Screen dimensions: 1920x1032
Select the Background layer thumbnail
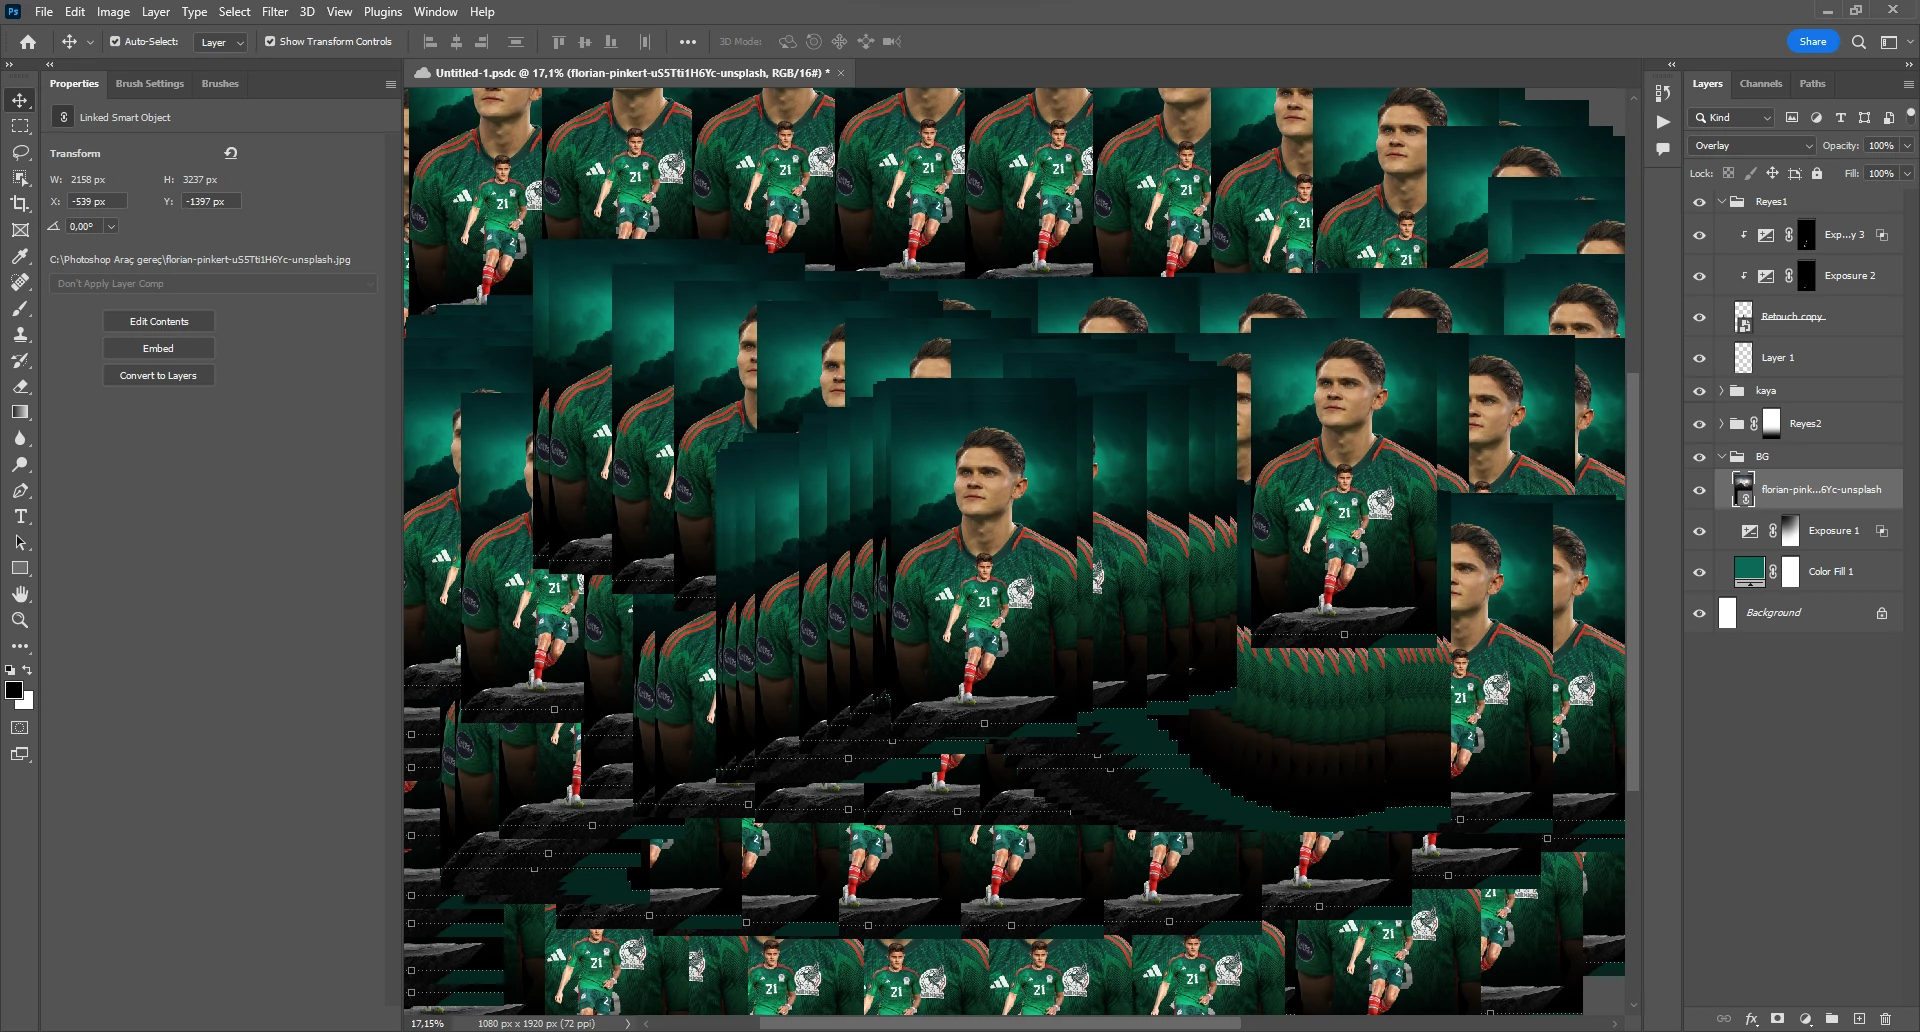[x=1728, y=613]
